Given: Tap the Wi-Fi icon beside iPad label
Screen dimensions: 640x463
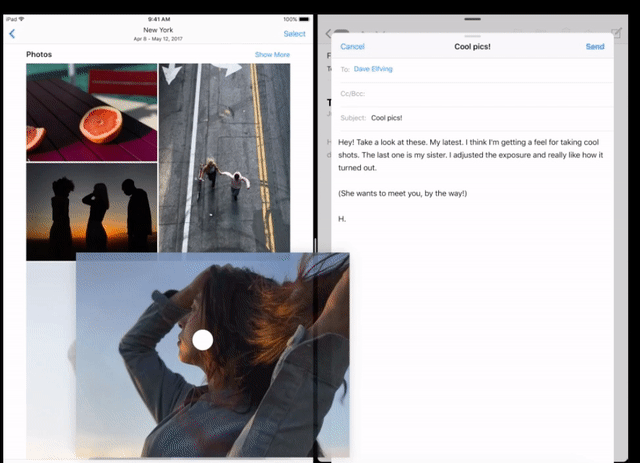Looking at the screenshot, I should pos(21,19).
